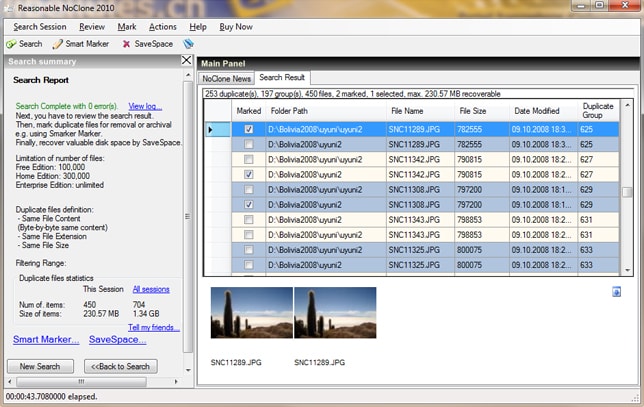644x407 pixels.
Task: Click the summary panel scroll left arrow
Action: pos(10,382)
